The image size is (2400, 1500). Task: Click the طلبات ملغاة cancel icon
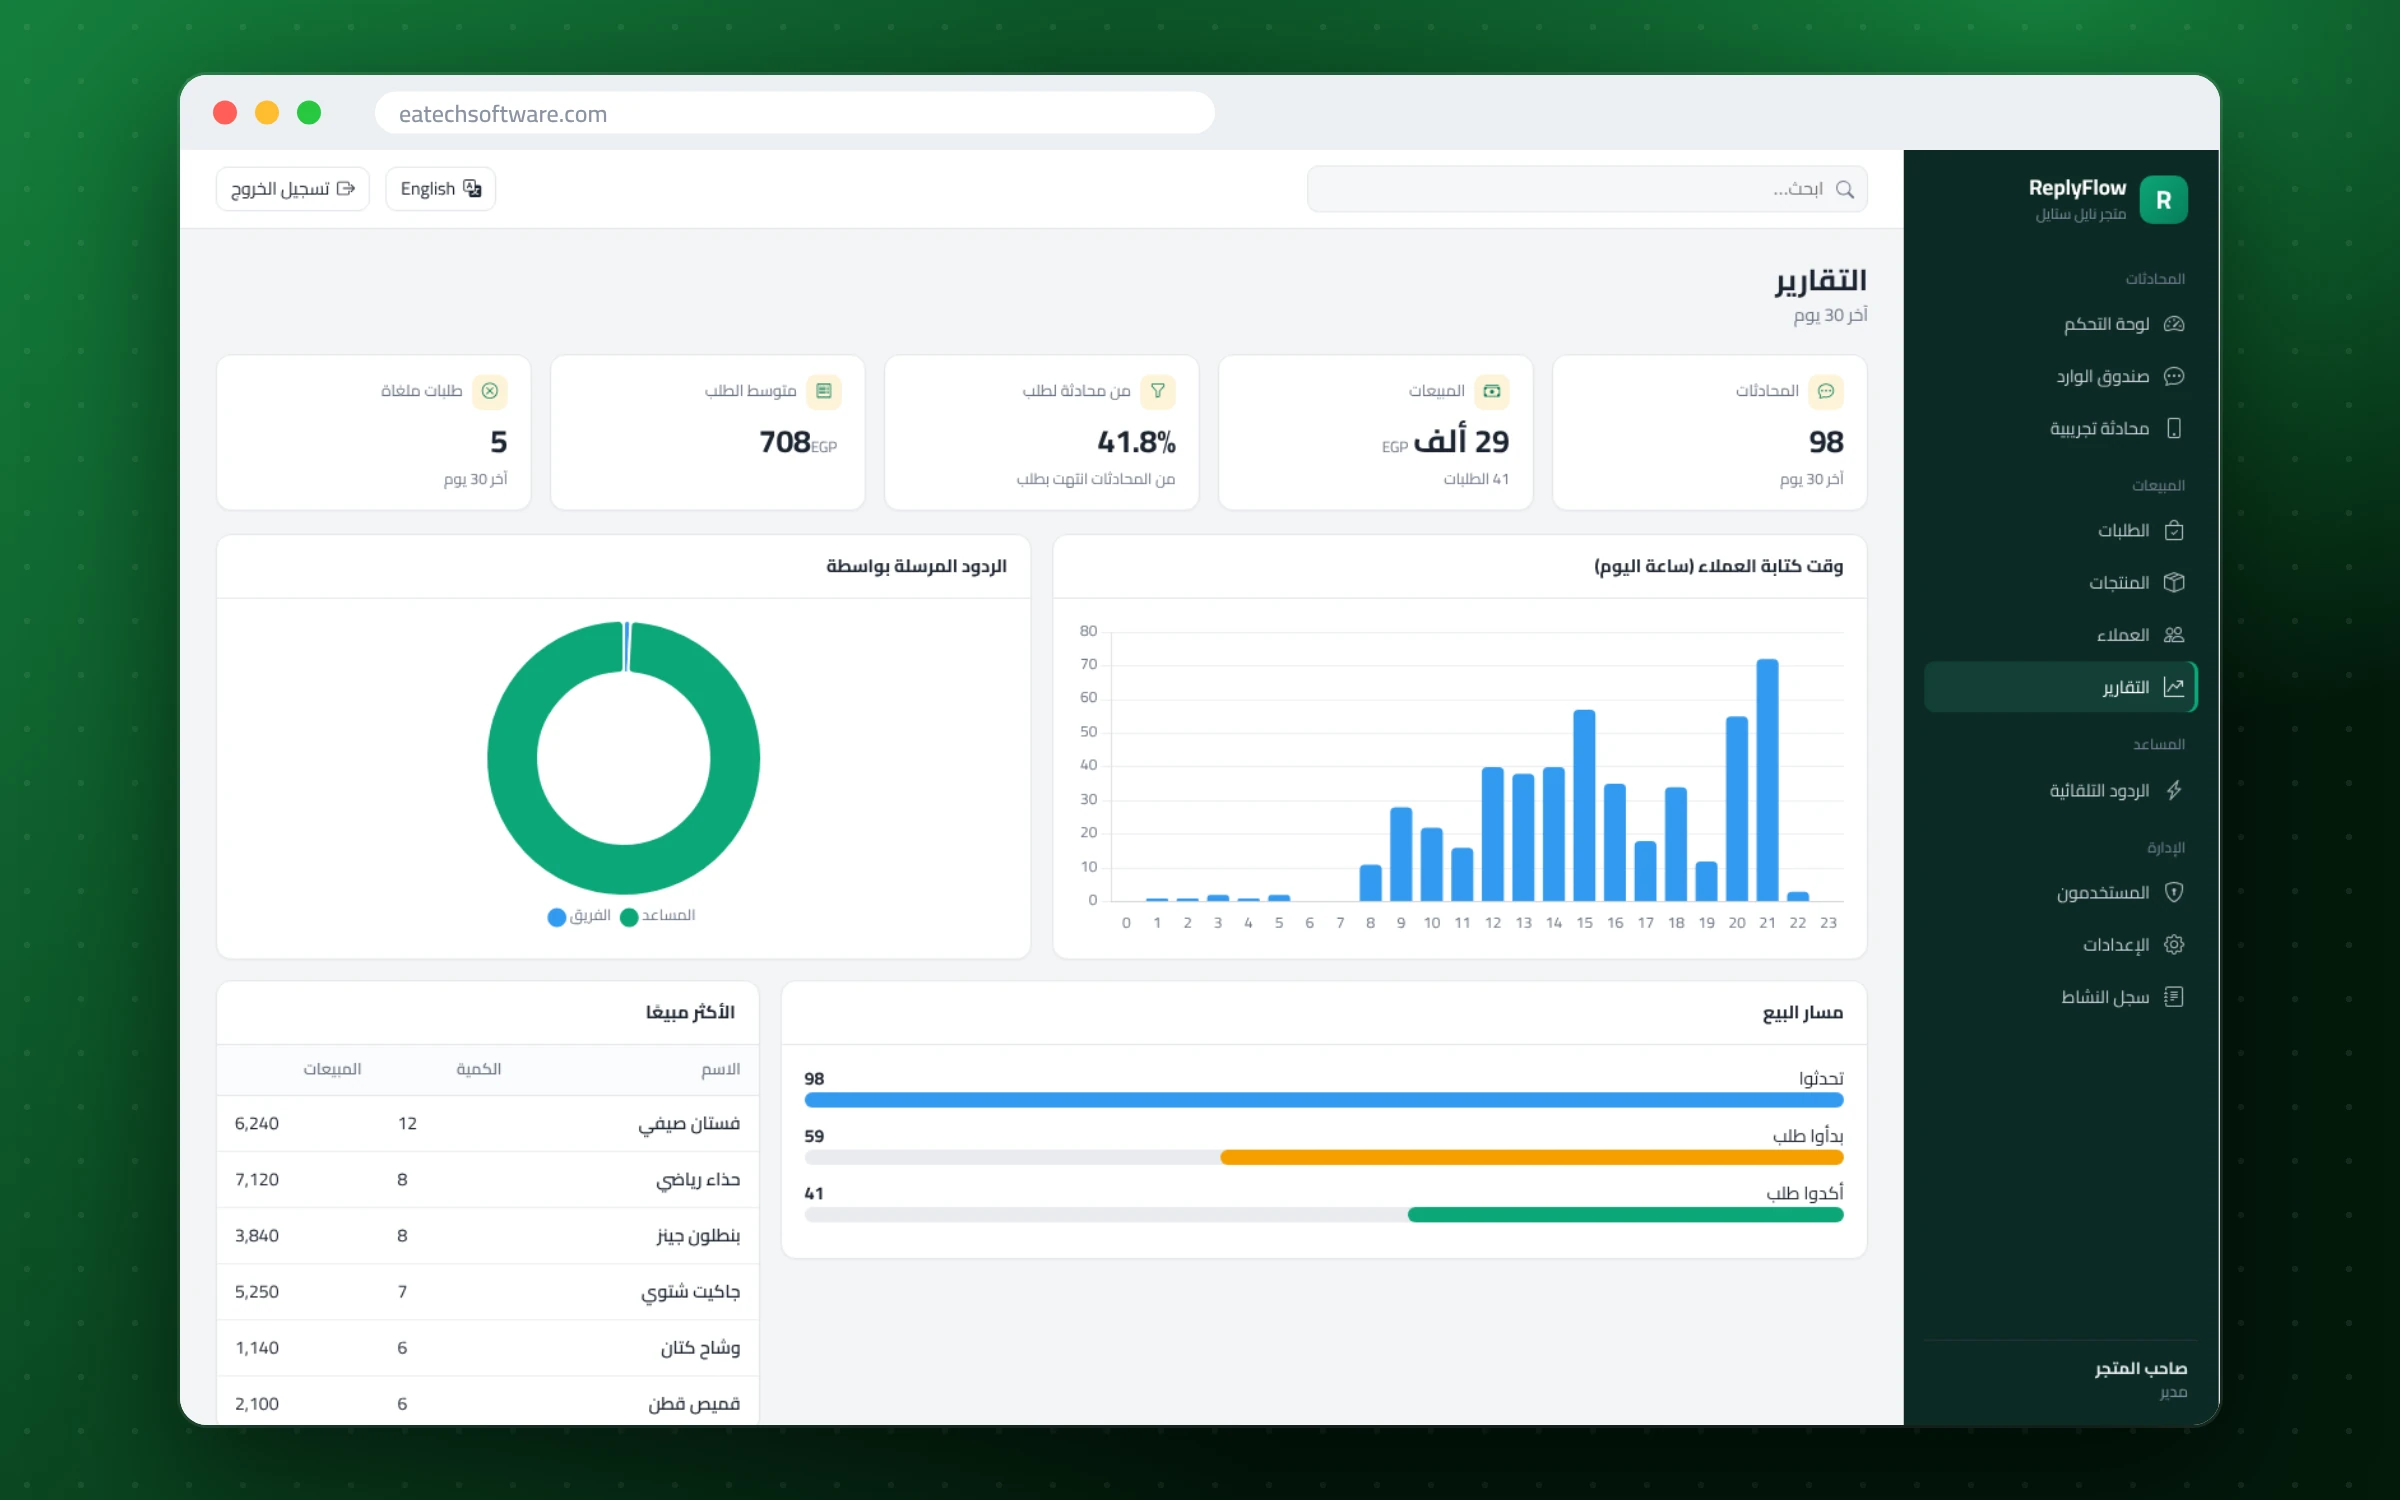point(490,391)
